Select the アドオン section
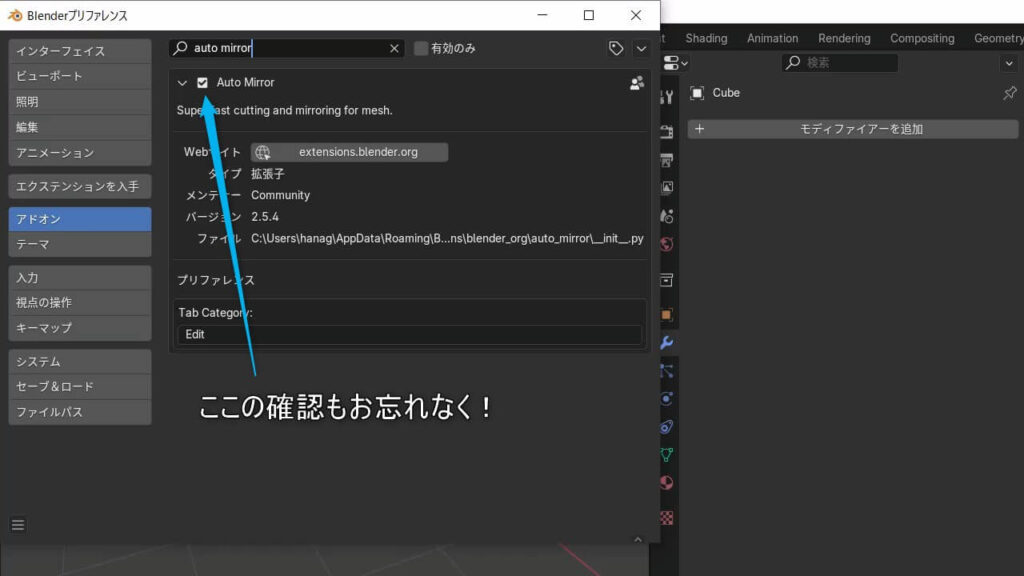The width and height of the screenshot is (1024, 576). point(80,219)
